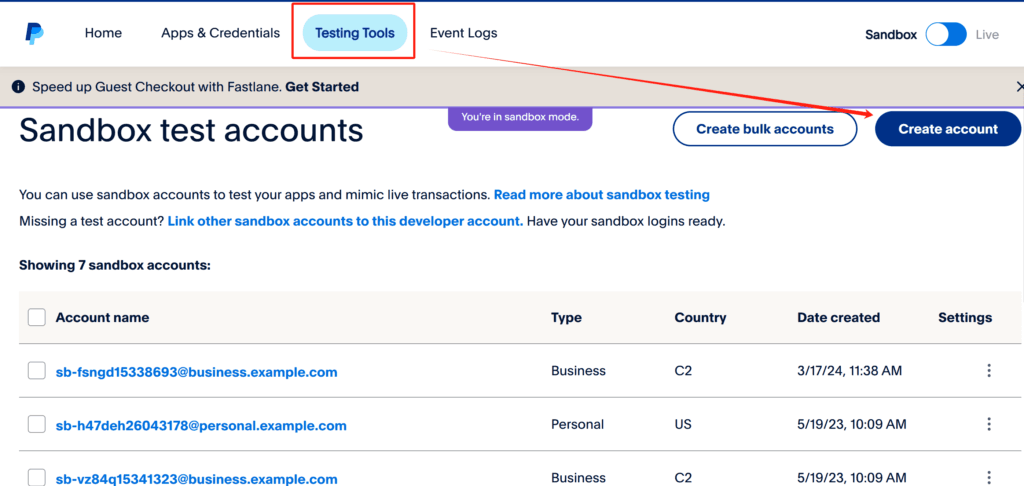
Task: Open settings menu for sb-vz84q15341323 account
Action: 989,478
